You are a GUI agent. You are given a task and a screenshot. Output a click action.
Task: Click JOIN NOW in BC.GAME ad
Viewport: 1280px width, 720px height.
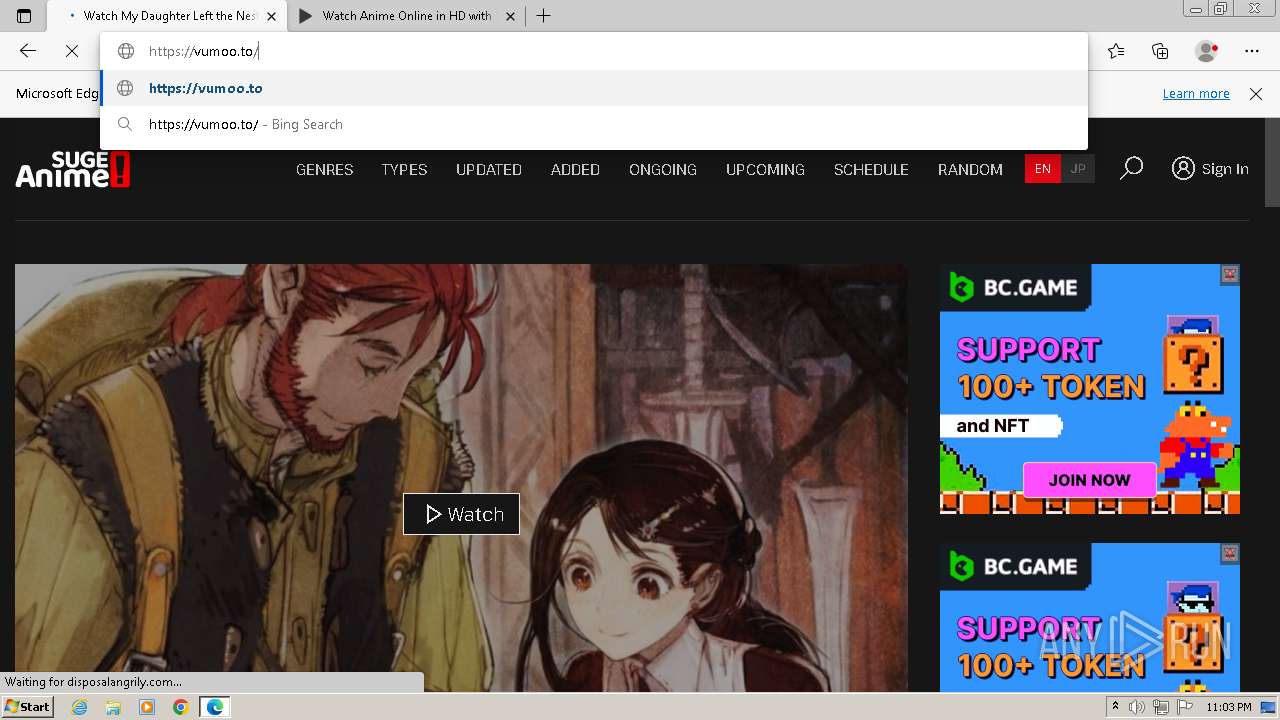coord(1089,480)
